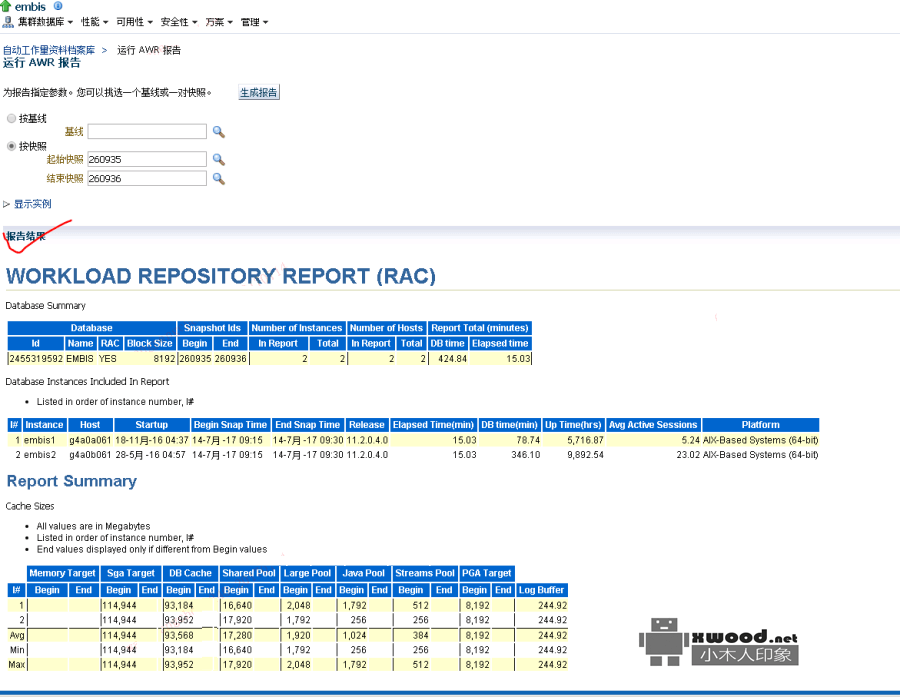Screen dimensions: 900x697
Task: Click the Report Summary heading
Action: tap(72, 481)
